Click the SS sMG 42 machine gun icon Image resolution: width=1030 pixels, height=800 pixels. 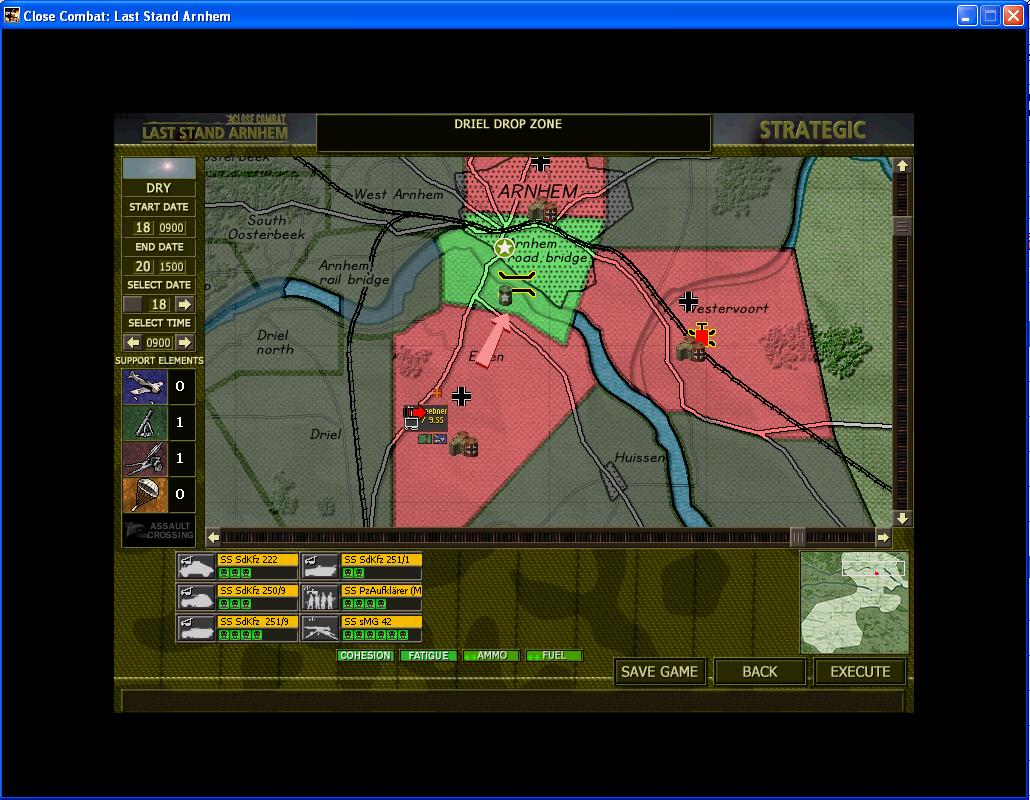tap(320, 628)
